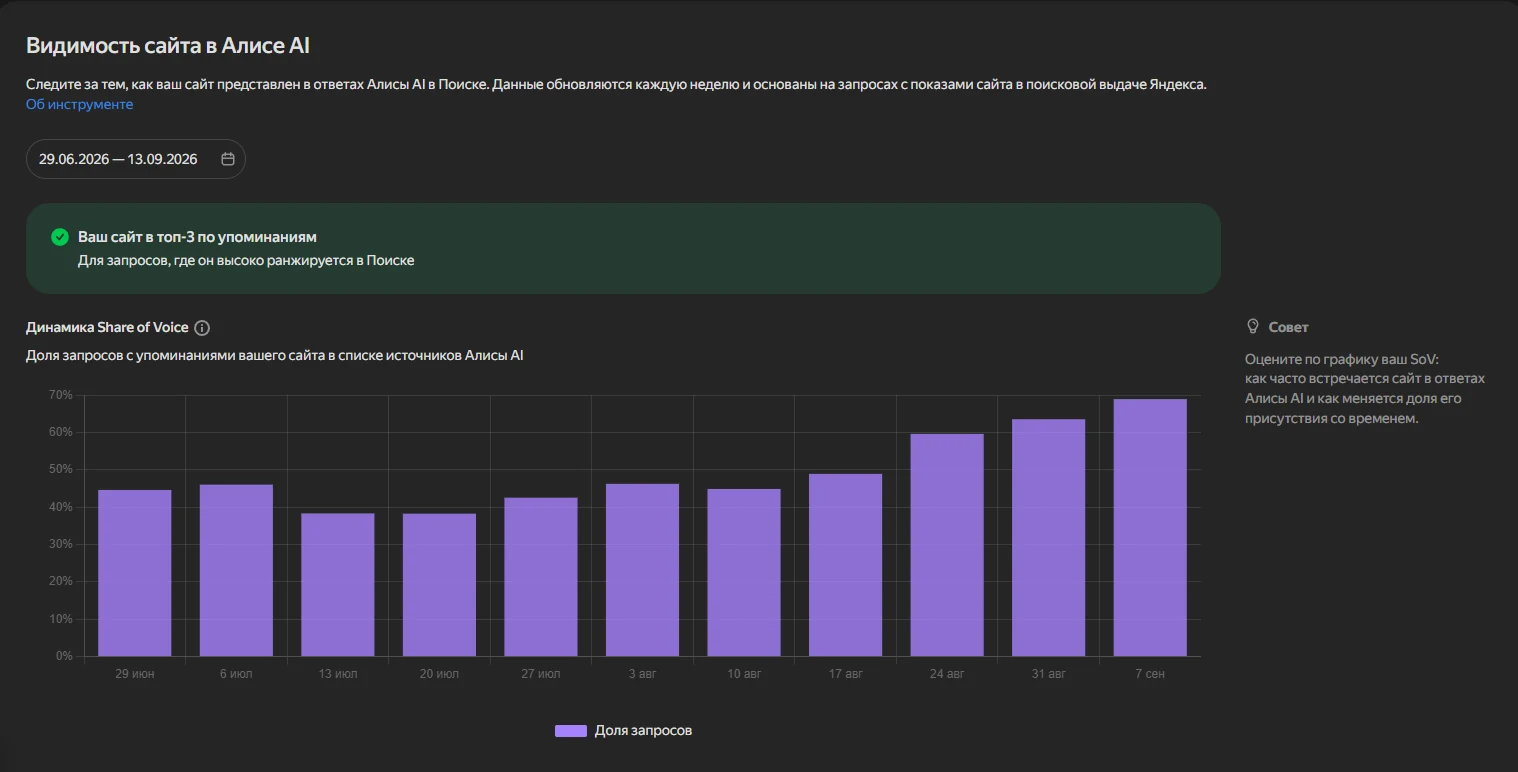Click the 30% axis label
Viewport: 1518px width, 772px height.
59,545
